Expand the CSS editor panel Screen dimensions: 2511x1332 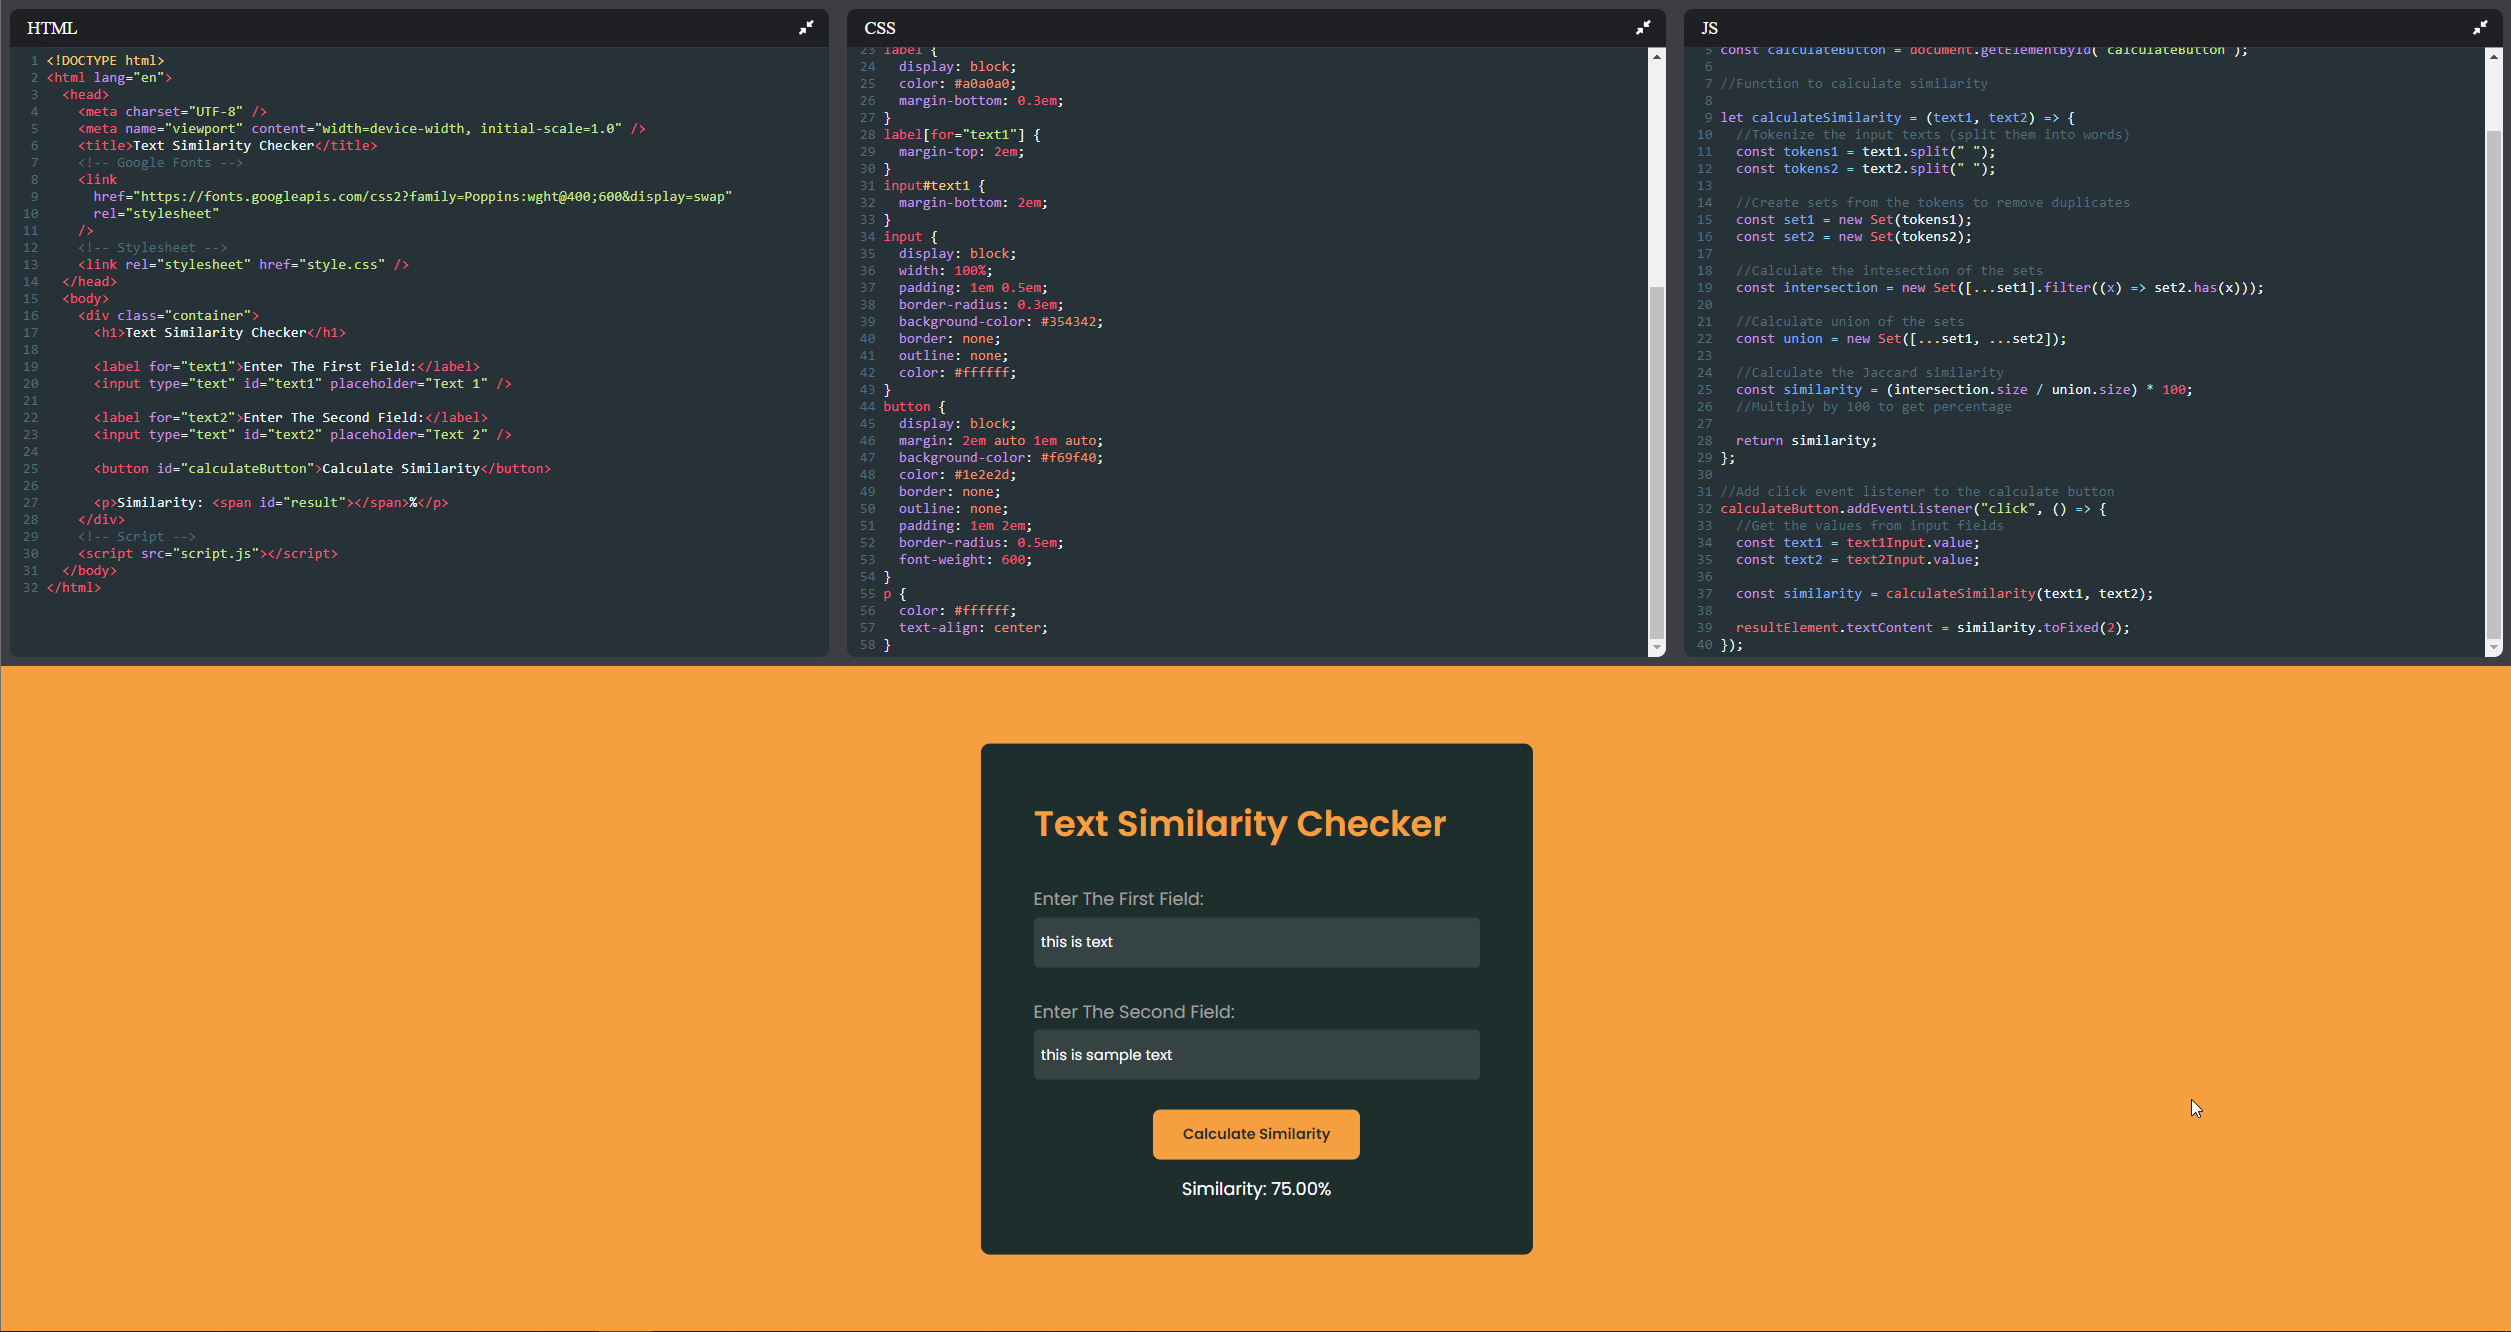coord(1643,28)
